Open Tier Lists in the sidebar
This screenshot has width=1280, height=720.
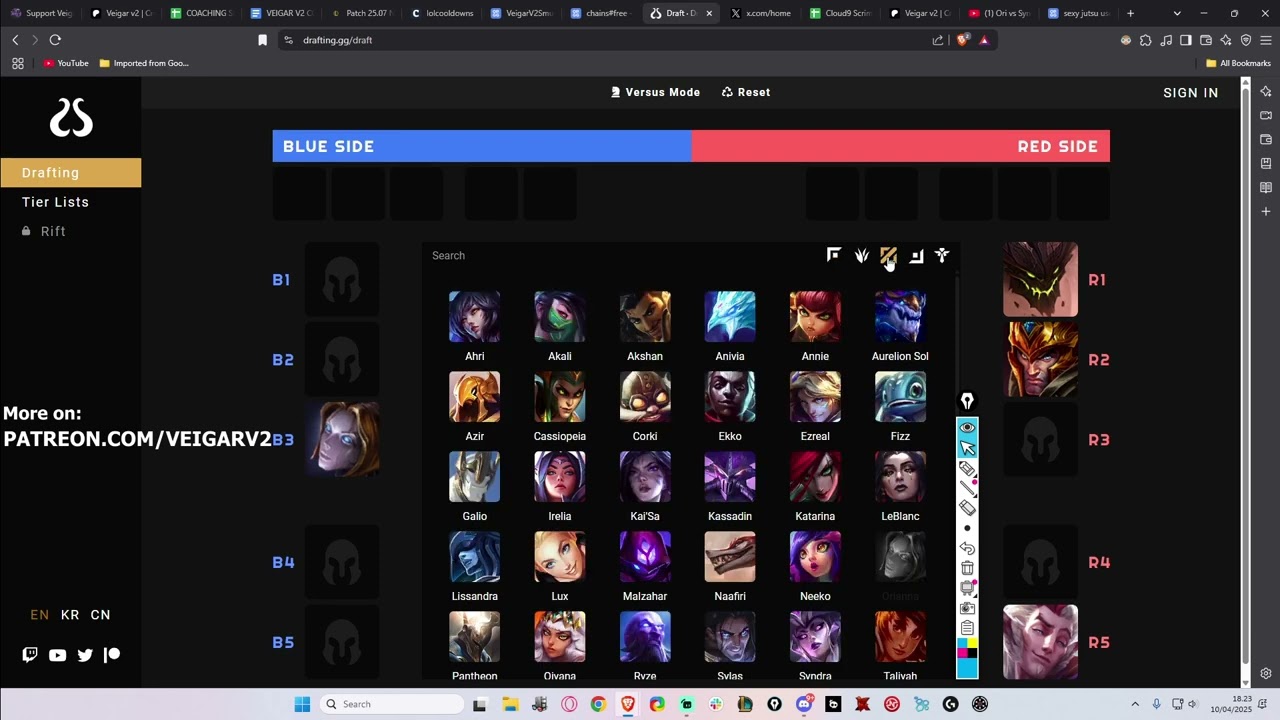click(x=56, y=202)
